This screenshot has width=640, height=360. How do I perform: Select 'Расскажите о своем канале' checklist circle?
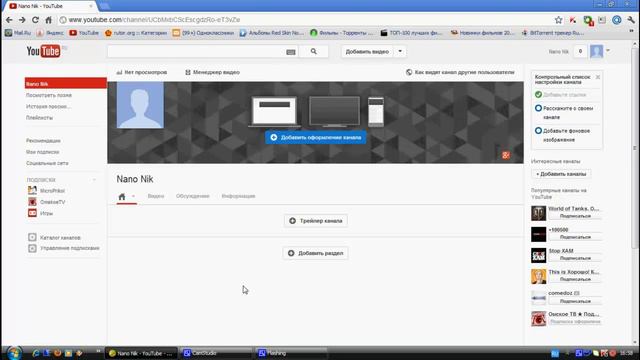pyautogui.click(x=538, y=108)
